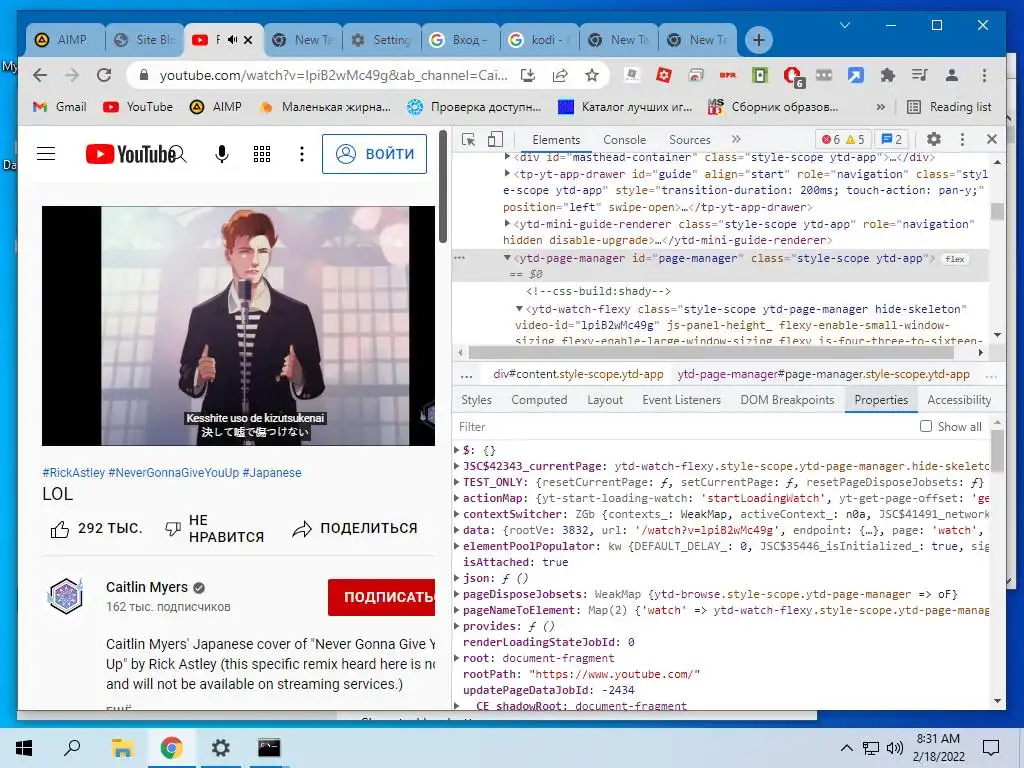Reload the page

(104, 75)
